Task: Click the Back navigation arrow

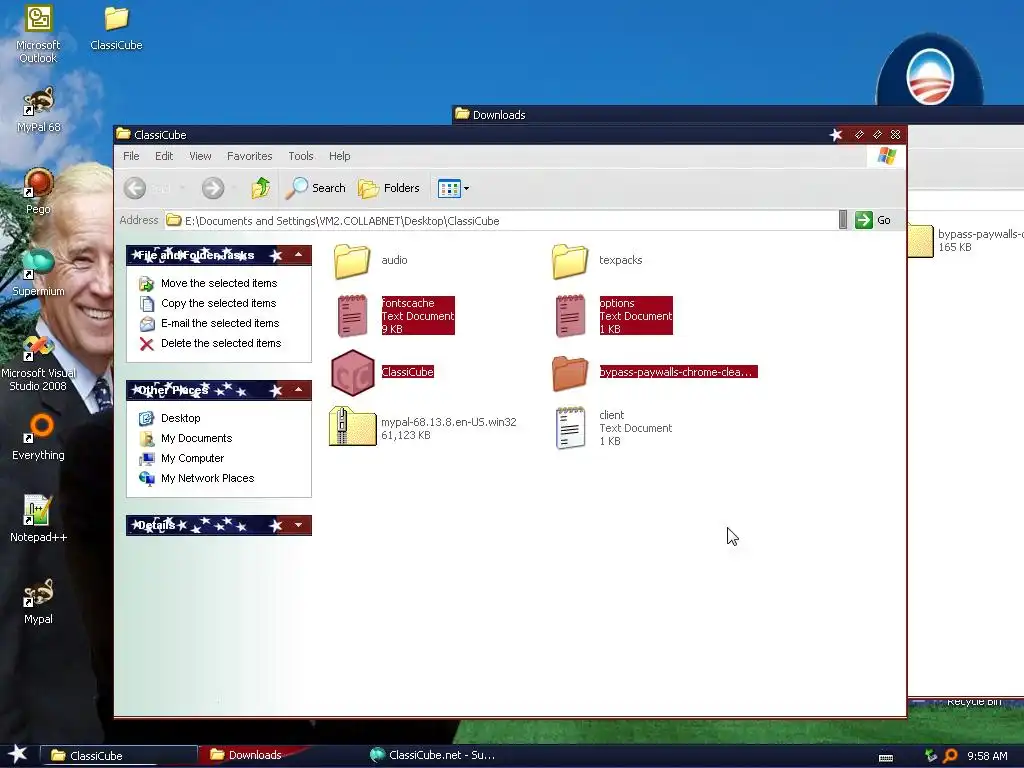Action: (x=135, y=188)
